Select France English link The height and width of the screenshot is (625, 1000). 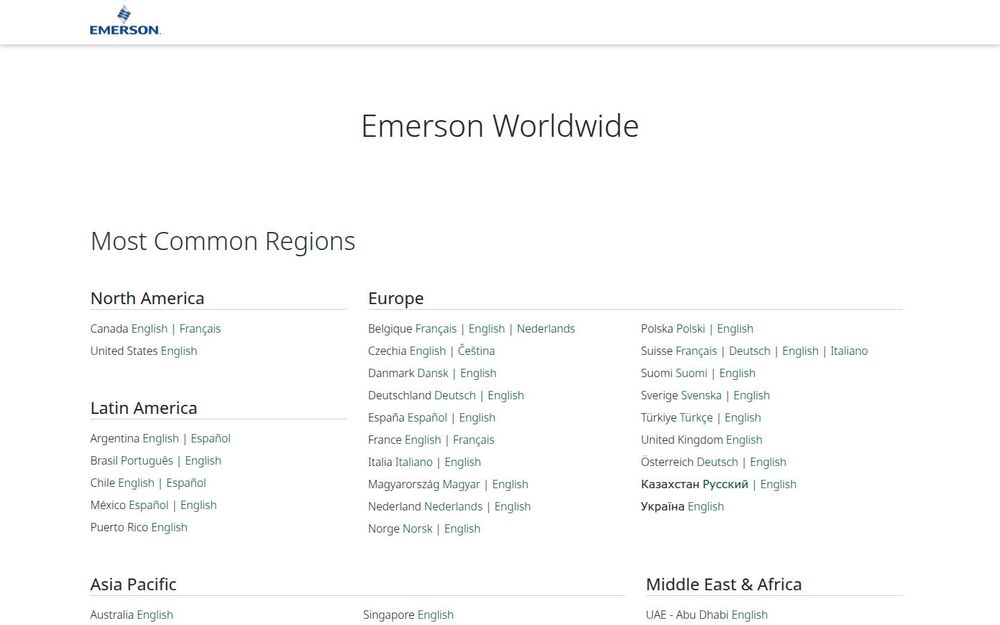[423, 440]
